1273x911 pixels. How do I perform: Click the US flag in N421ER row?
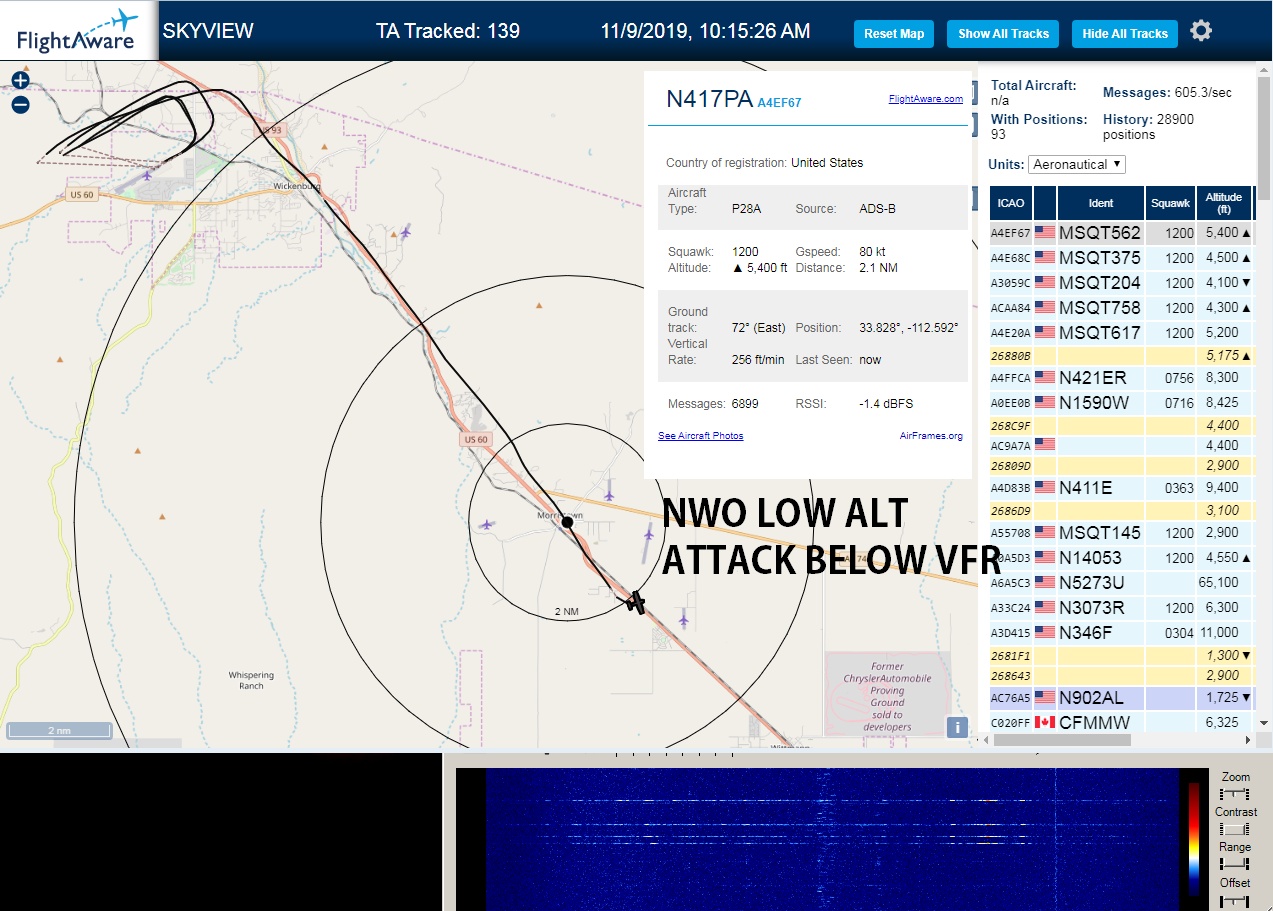1045,378
